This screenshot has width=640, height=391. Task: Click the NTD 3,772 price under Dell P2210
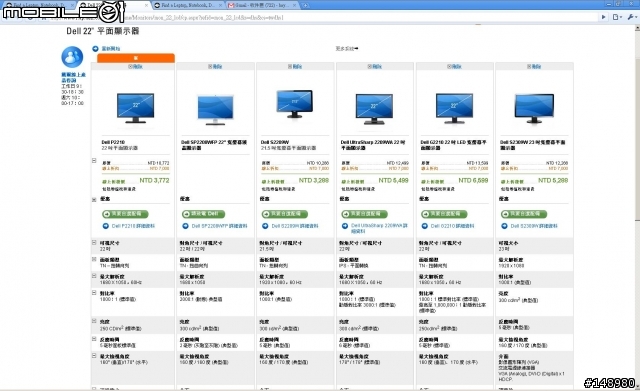pos(154,180)
